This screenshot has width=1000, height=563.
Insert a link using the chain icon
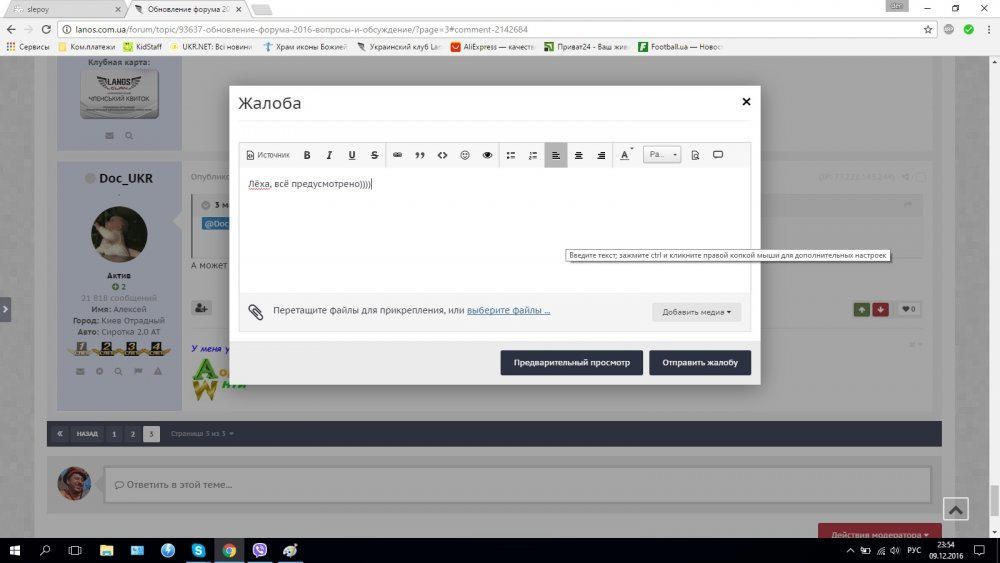(x=397, y=155)
